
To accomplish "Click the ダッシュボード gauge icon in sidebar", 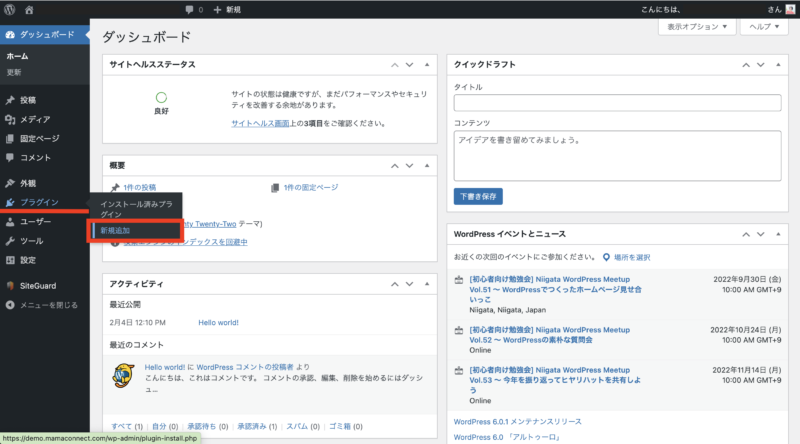I will point(10,34).
